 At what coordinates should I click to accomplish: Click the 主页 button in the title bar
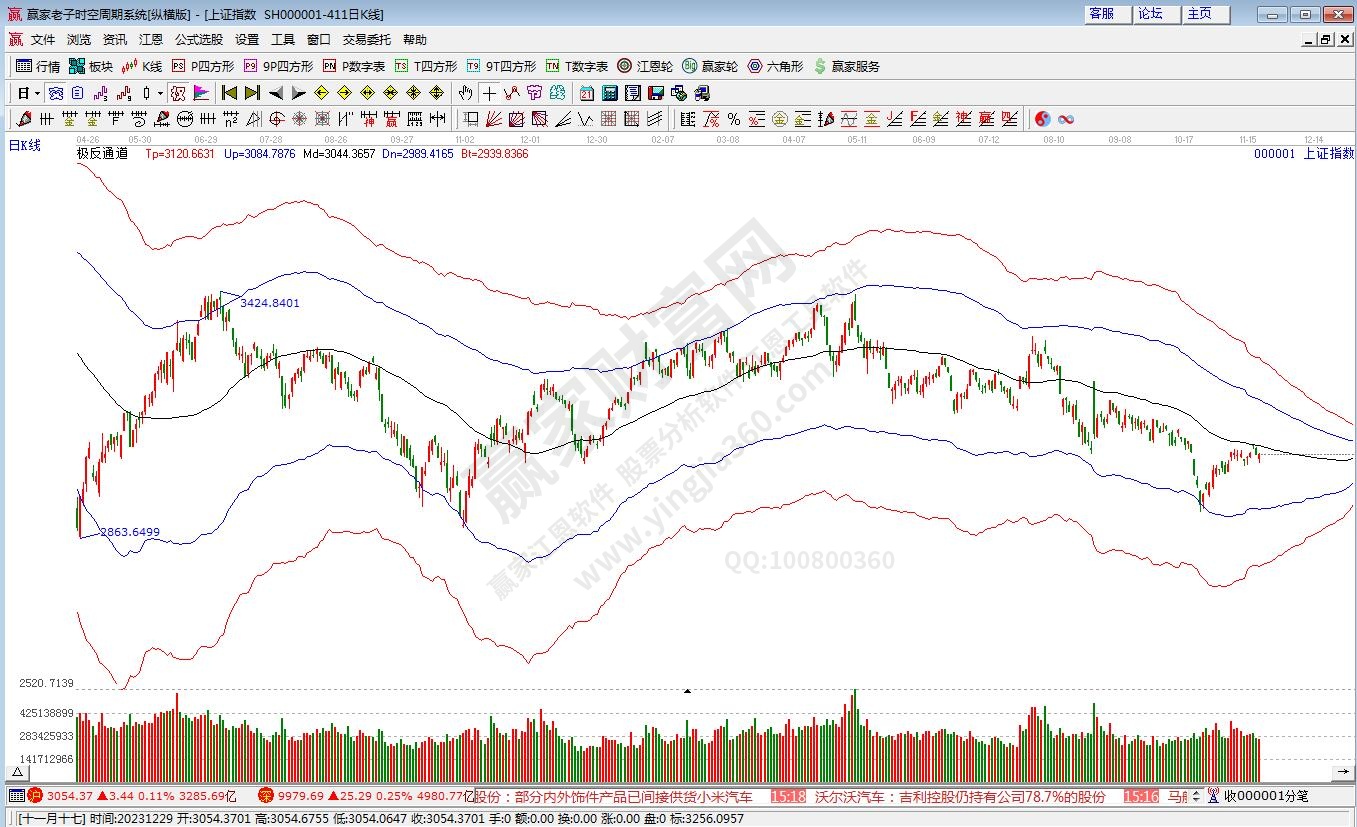[1199, 14]
